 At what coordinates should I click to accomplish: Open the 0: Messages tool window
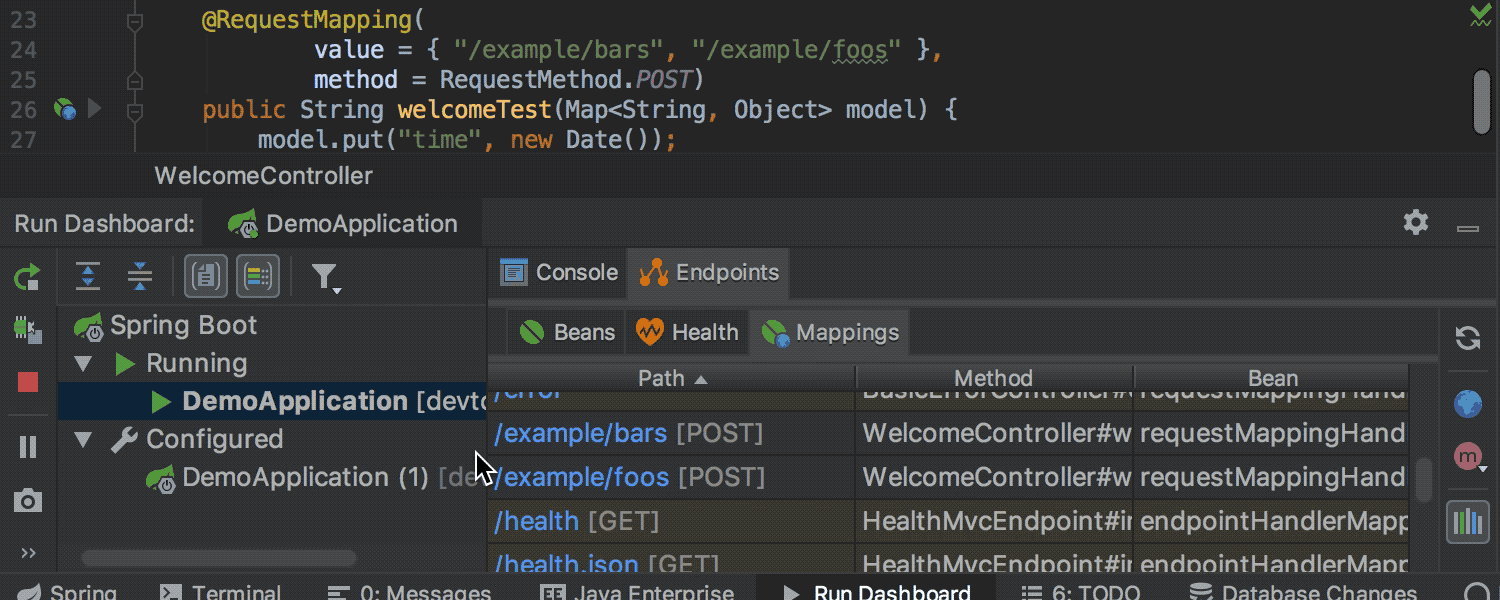tap(409, 592)
